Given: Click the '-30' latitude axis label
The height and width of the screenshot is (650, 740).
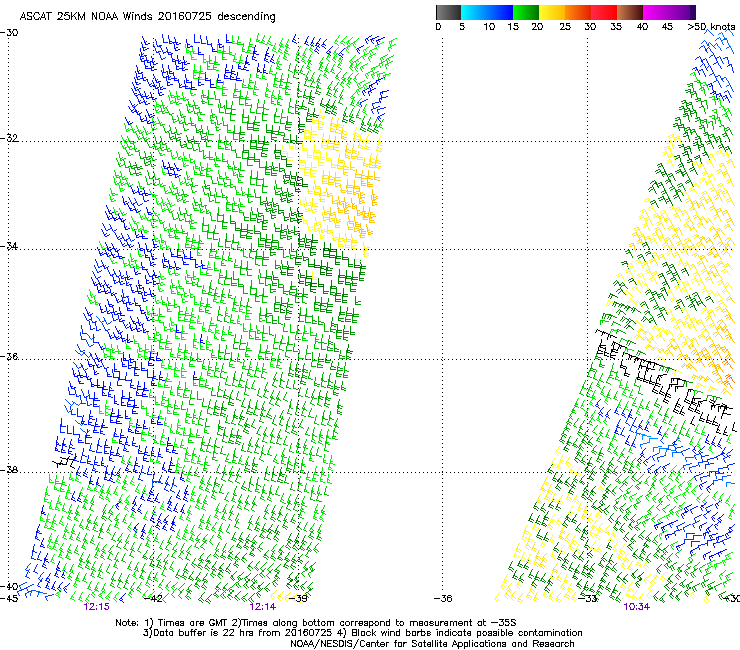Looking at the screenshot, I should (9, 33).
